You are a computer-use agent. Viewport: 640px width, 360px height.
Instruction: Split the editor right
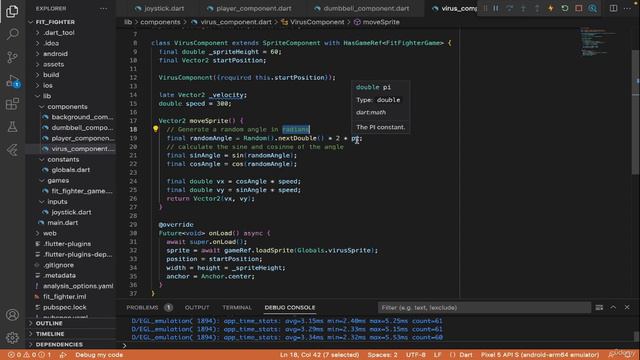pos(613,8)
